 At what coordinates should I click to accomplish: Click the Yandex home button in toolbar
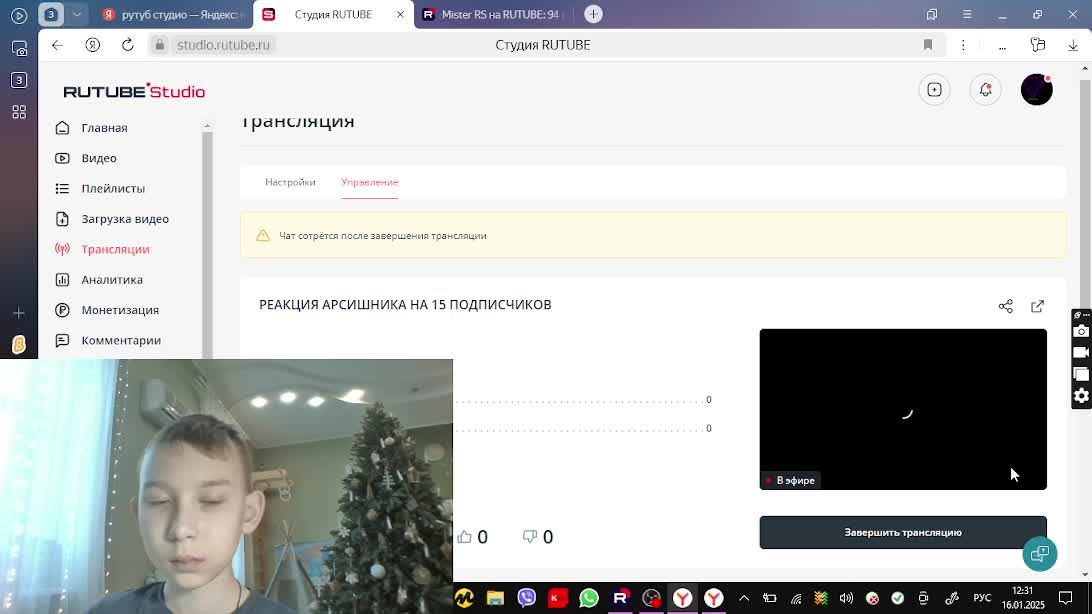pyautogui.click(x=93, y=45)
